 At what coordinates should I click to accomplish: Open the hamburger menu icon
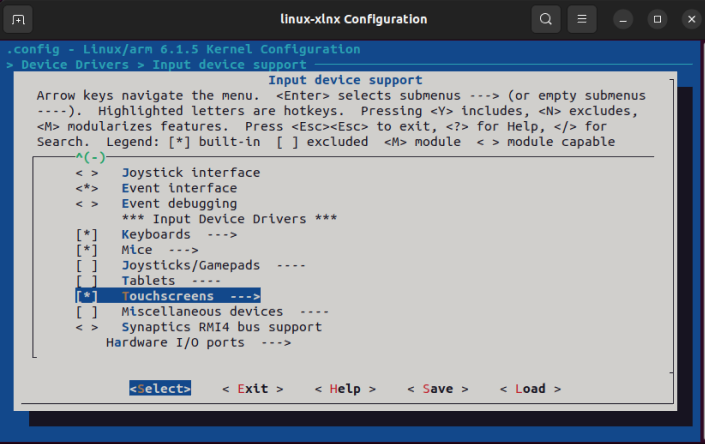click(x=582, y=19)
